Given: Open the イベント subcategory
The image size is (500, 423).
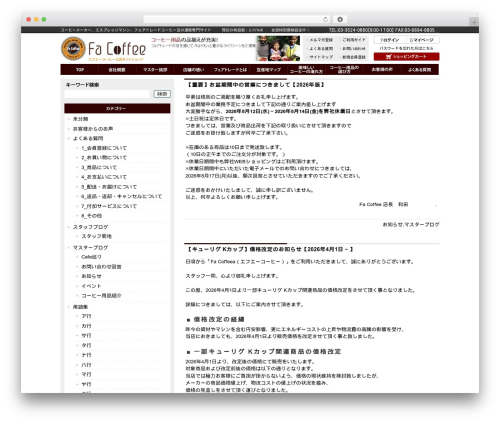Looking at the screenshot, I should (x=91, y=286).
